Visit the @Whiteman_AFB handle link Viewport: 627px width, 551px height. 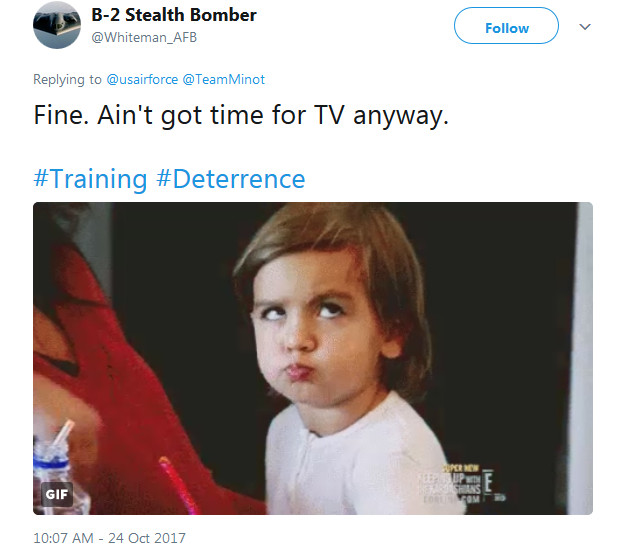click(144, 37)
